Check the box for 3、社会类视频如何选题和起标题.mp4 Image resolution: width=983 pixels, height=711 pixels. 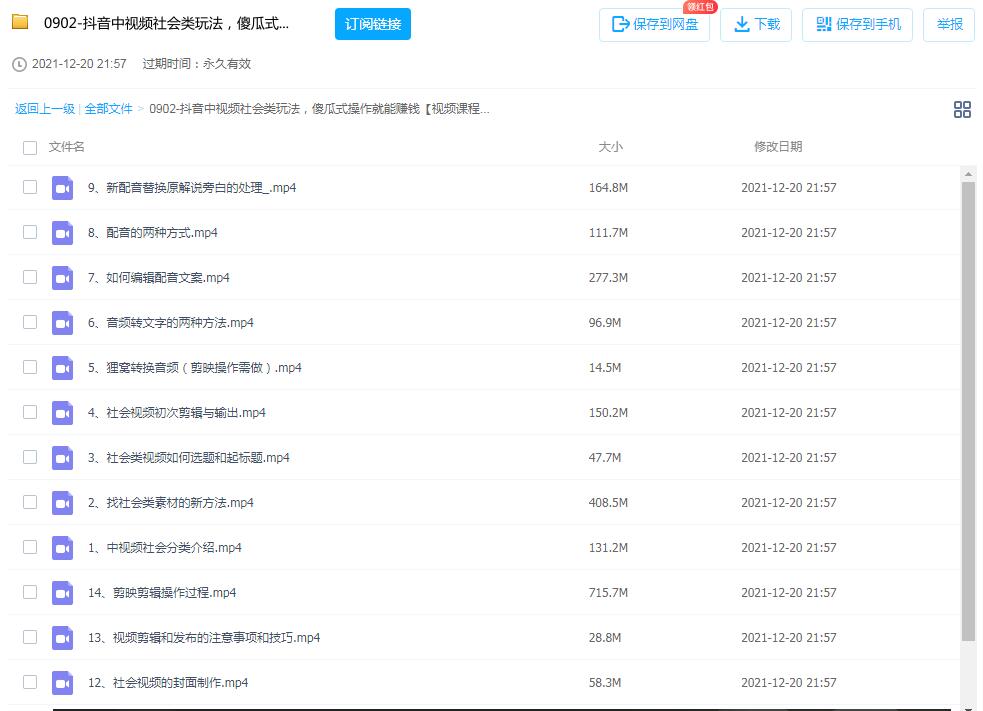click(x=29, y=457)
